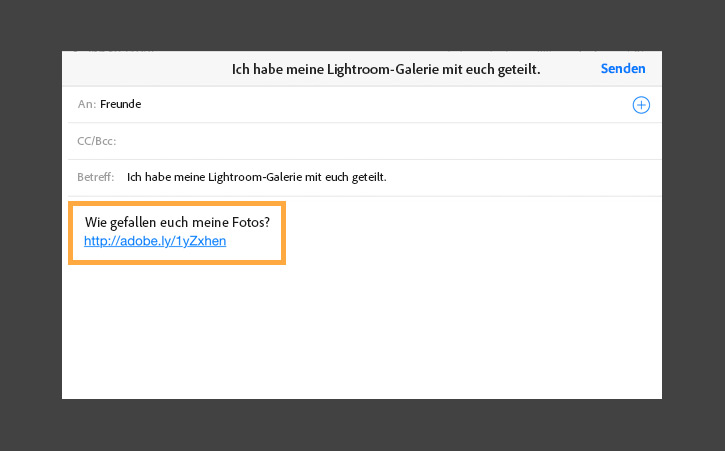Viewport: 725px width, 451px height.
Task: Click the dark backdrop right of the mail sheet
Action: tap(693, 225)
